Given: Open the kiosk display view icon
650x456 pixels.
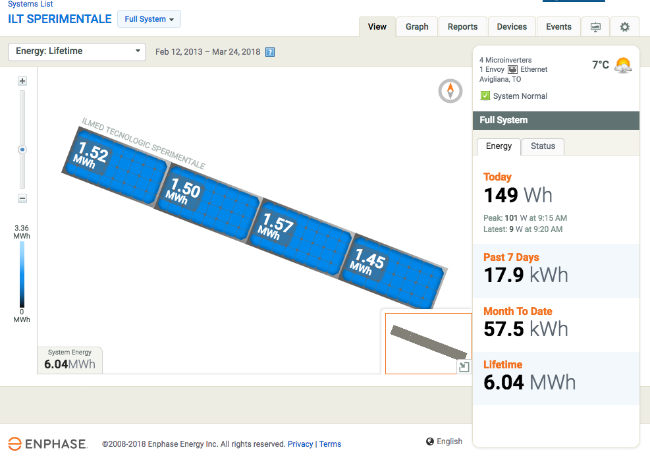Looking at the screenshot, I should pyautogui.click(x=596, y=27).
